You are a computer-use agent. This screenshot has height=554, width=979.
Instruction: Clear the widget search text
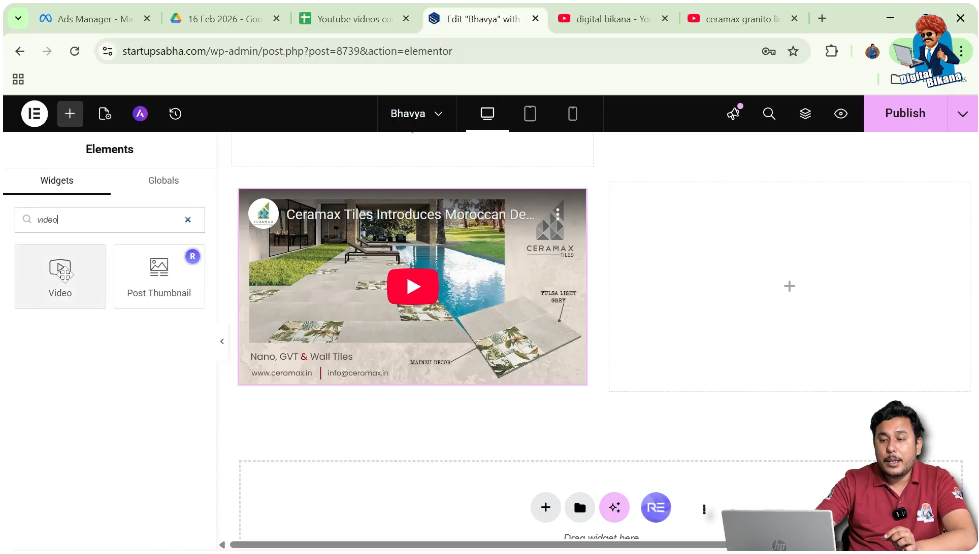tap(187, 220)
